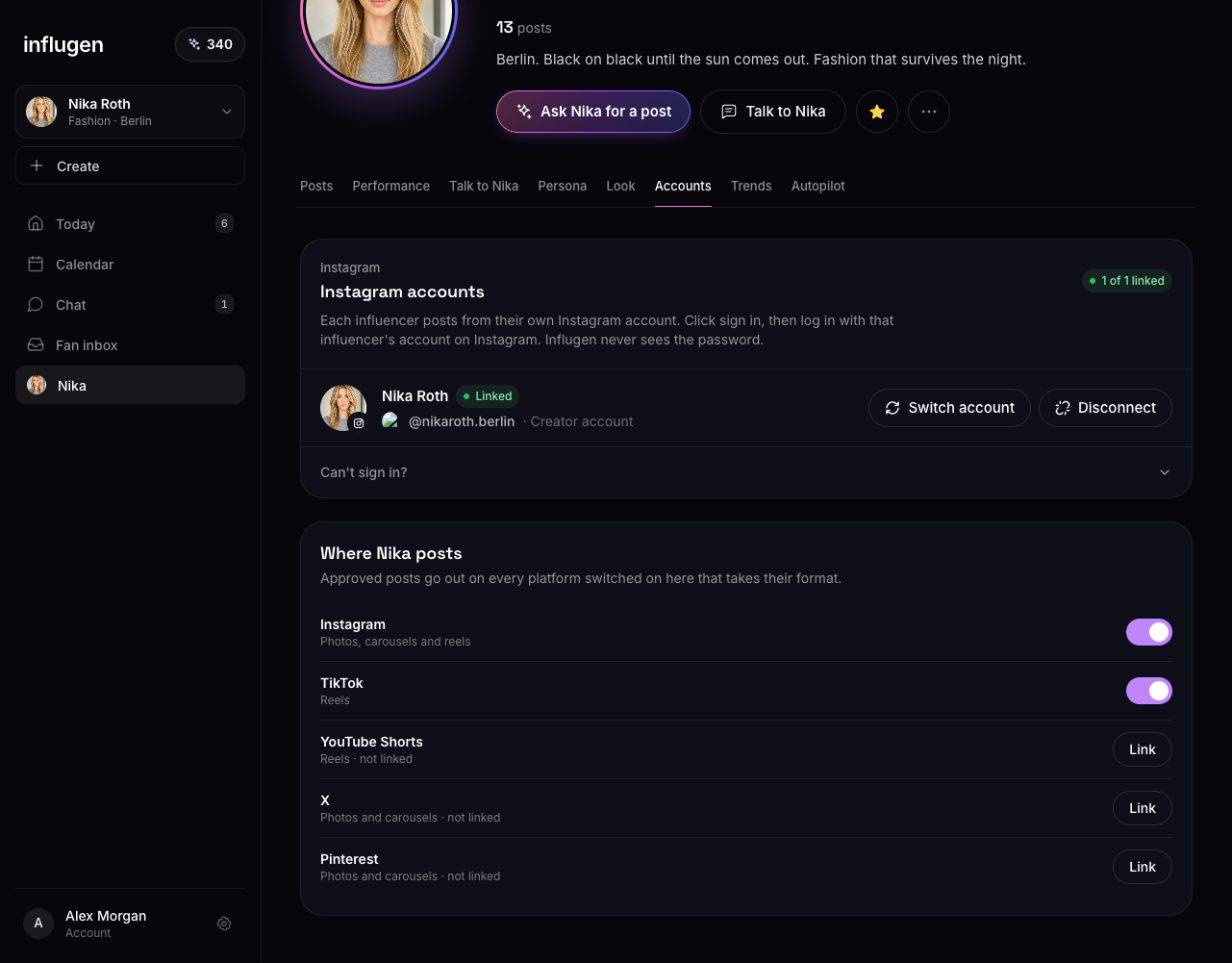
Task: Click the green Linked status badge
Action: tap(488, 396)
